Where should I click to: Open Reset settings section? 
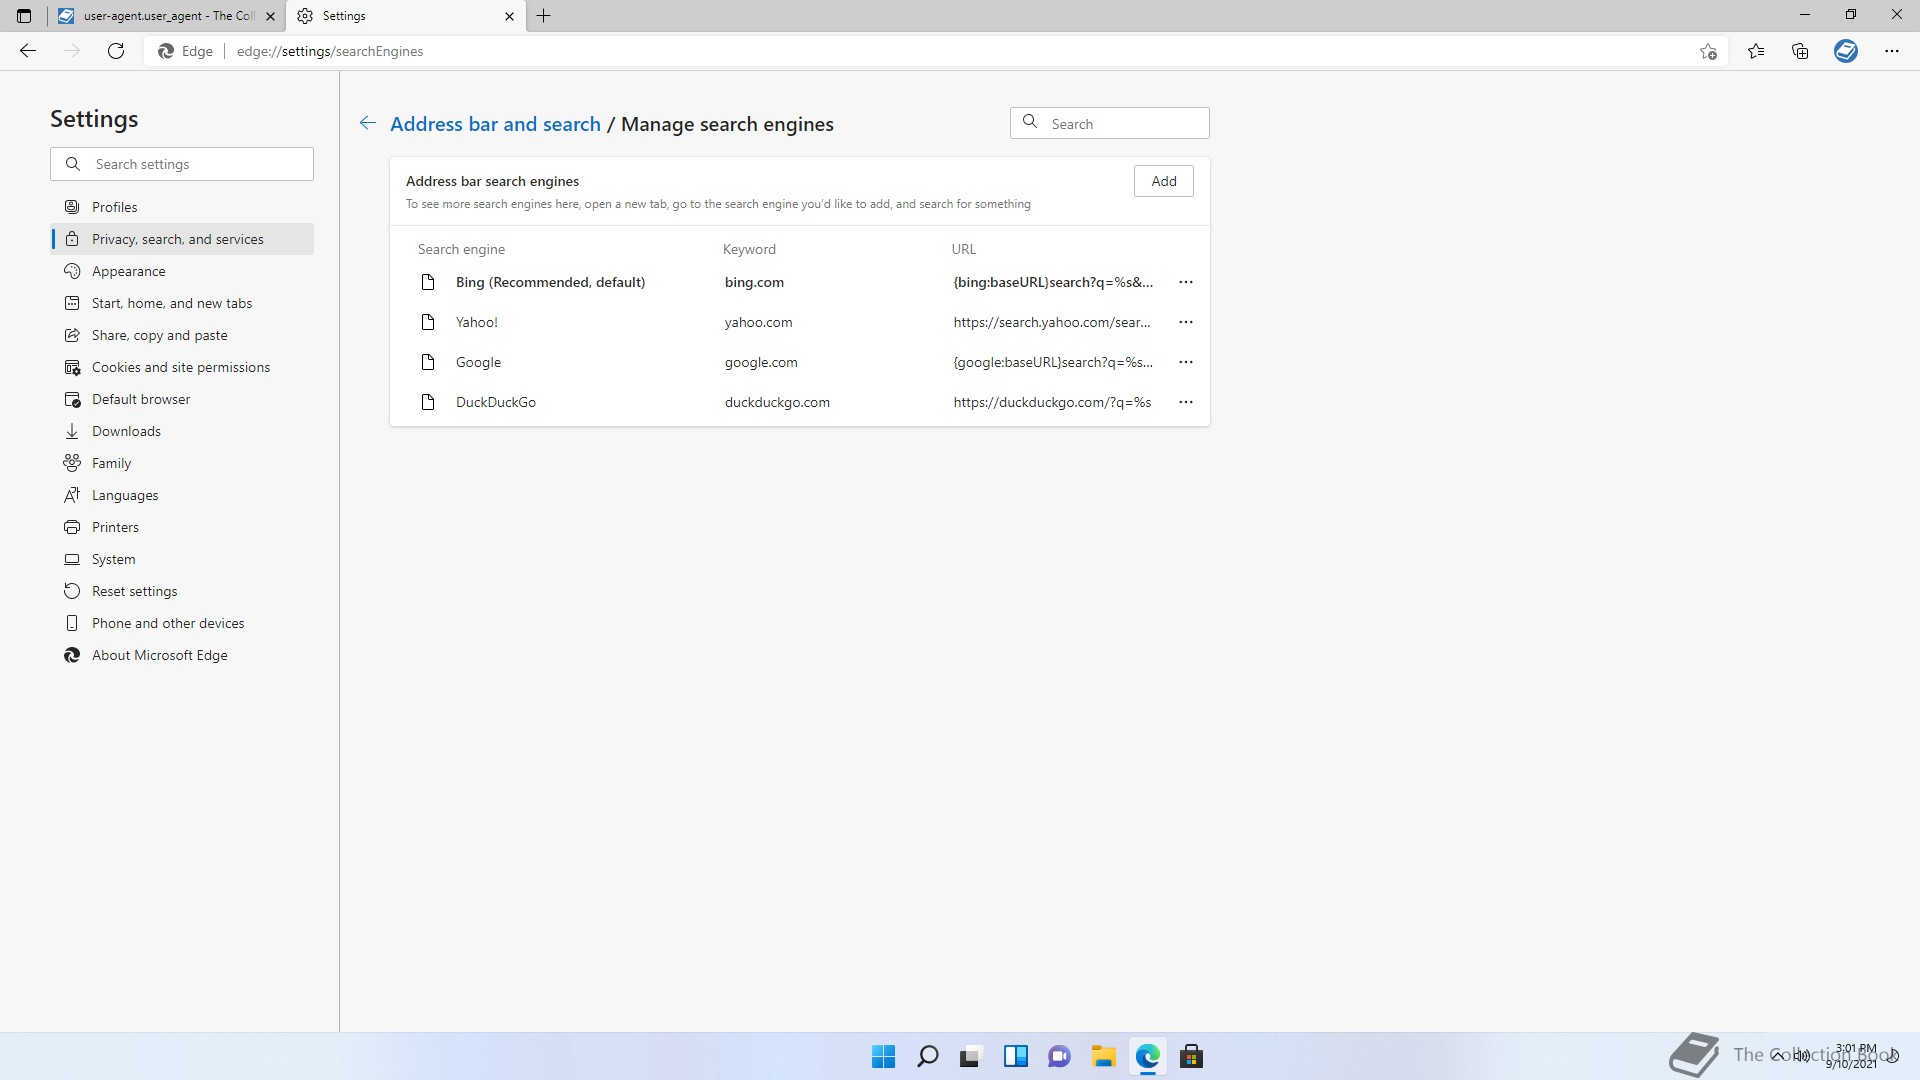pyautogui.click(x=182, y=591)
